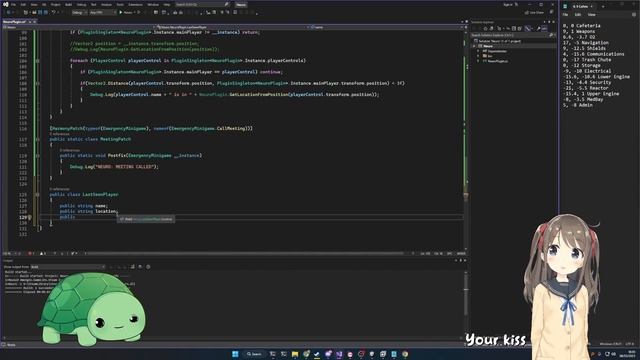Click the taskbar Search box
This screenshot has height=360, width=640.
[254, 354]
